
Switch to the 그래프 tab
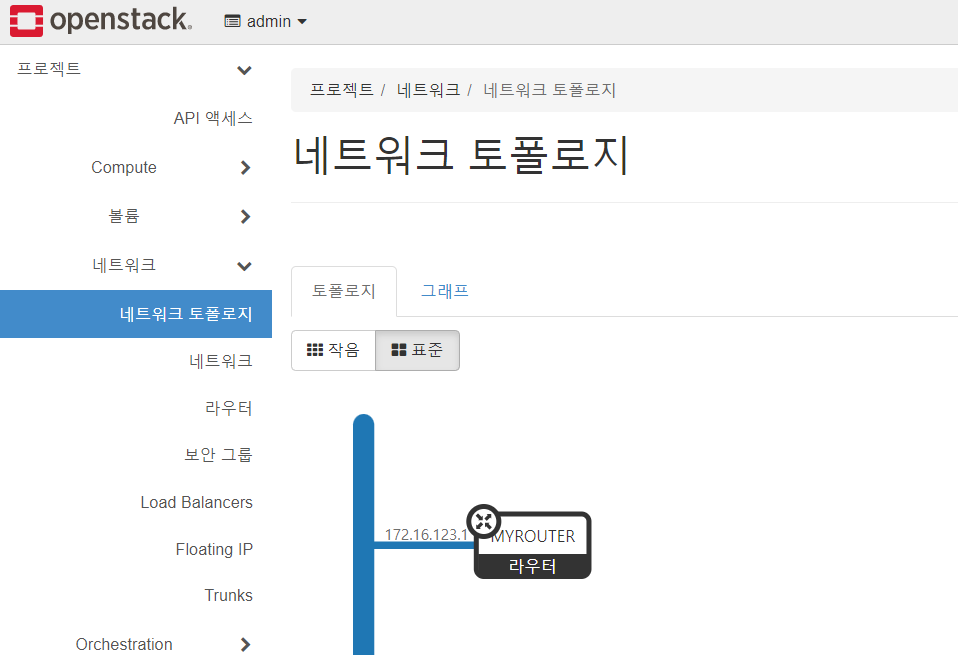click(445, 291)
